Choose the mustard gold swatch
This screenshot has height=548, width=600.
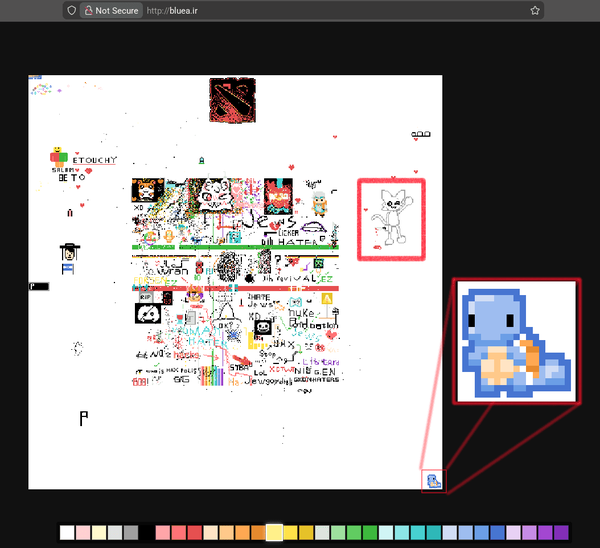click(306, 532)
